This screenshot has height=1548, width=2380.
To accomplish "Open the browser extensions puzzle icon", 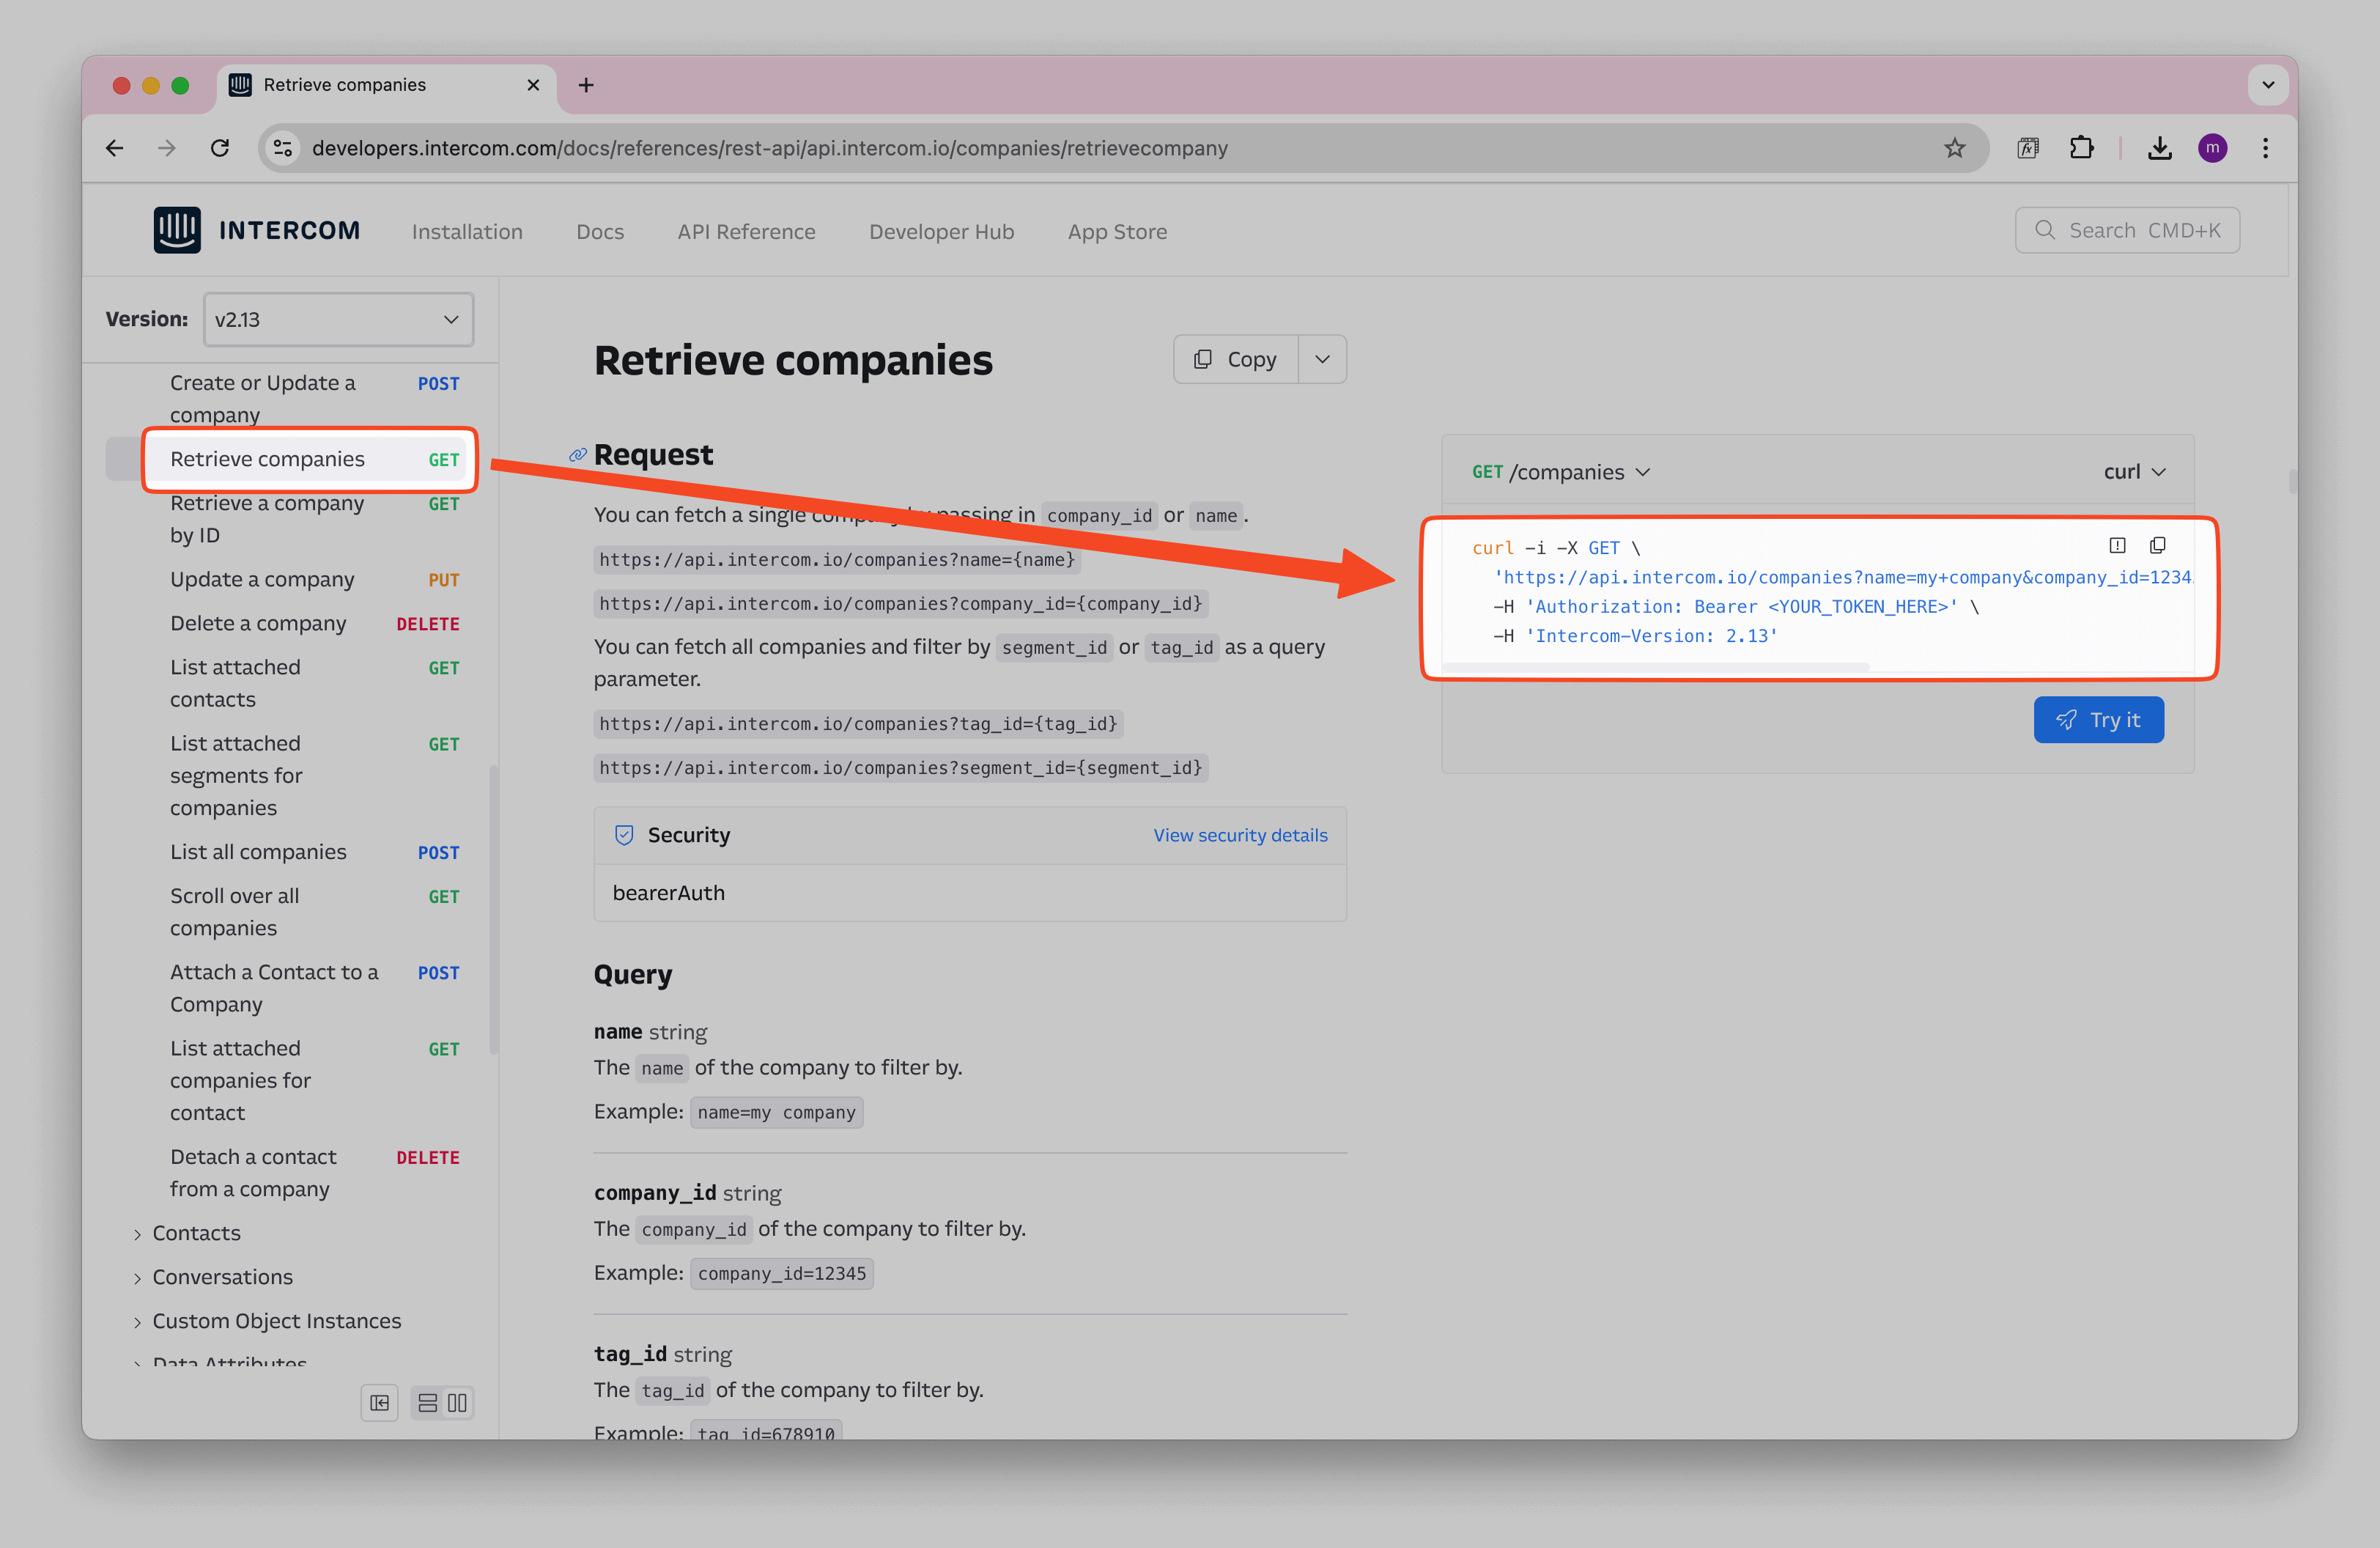I will pos(2081,148).
